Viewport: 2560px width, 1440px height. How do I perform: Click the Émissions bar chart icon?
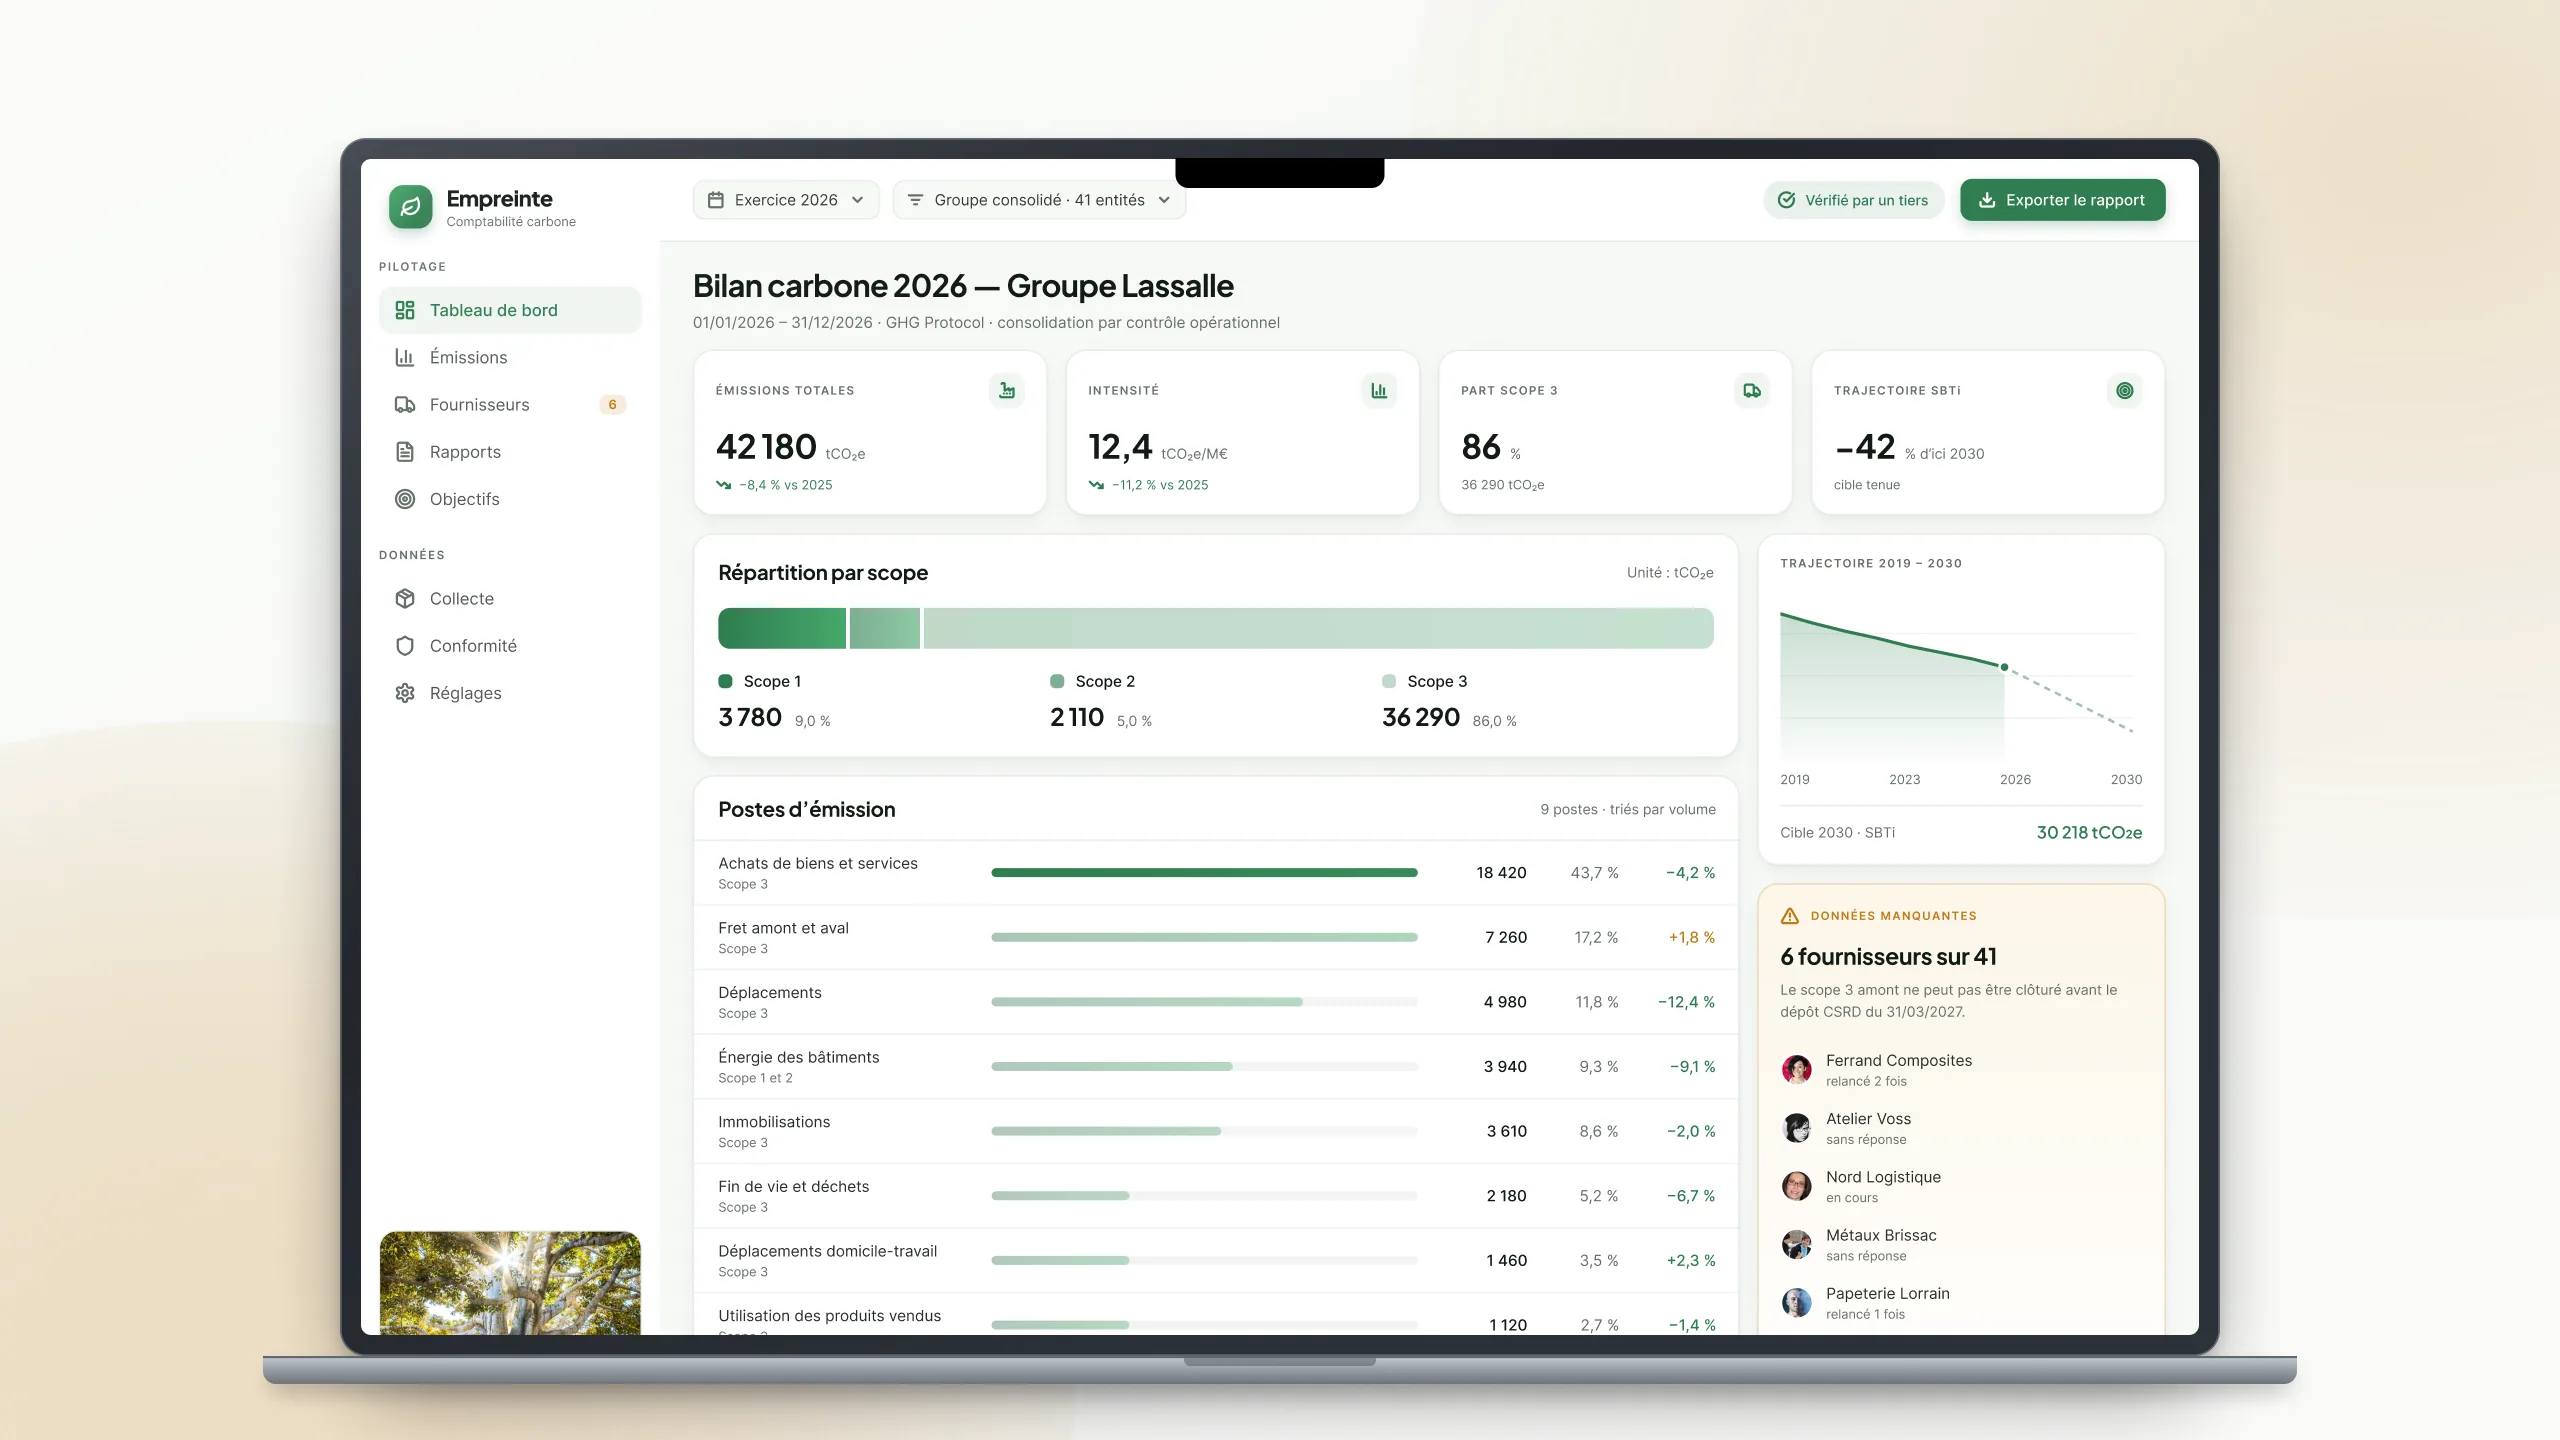[x=405, y=357]
